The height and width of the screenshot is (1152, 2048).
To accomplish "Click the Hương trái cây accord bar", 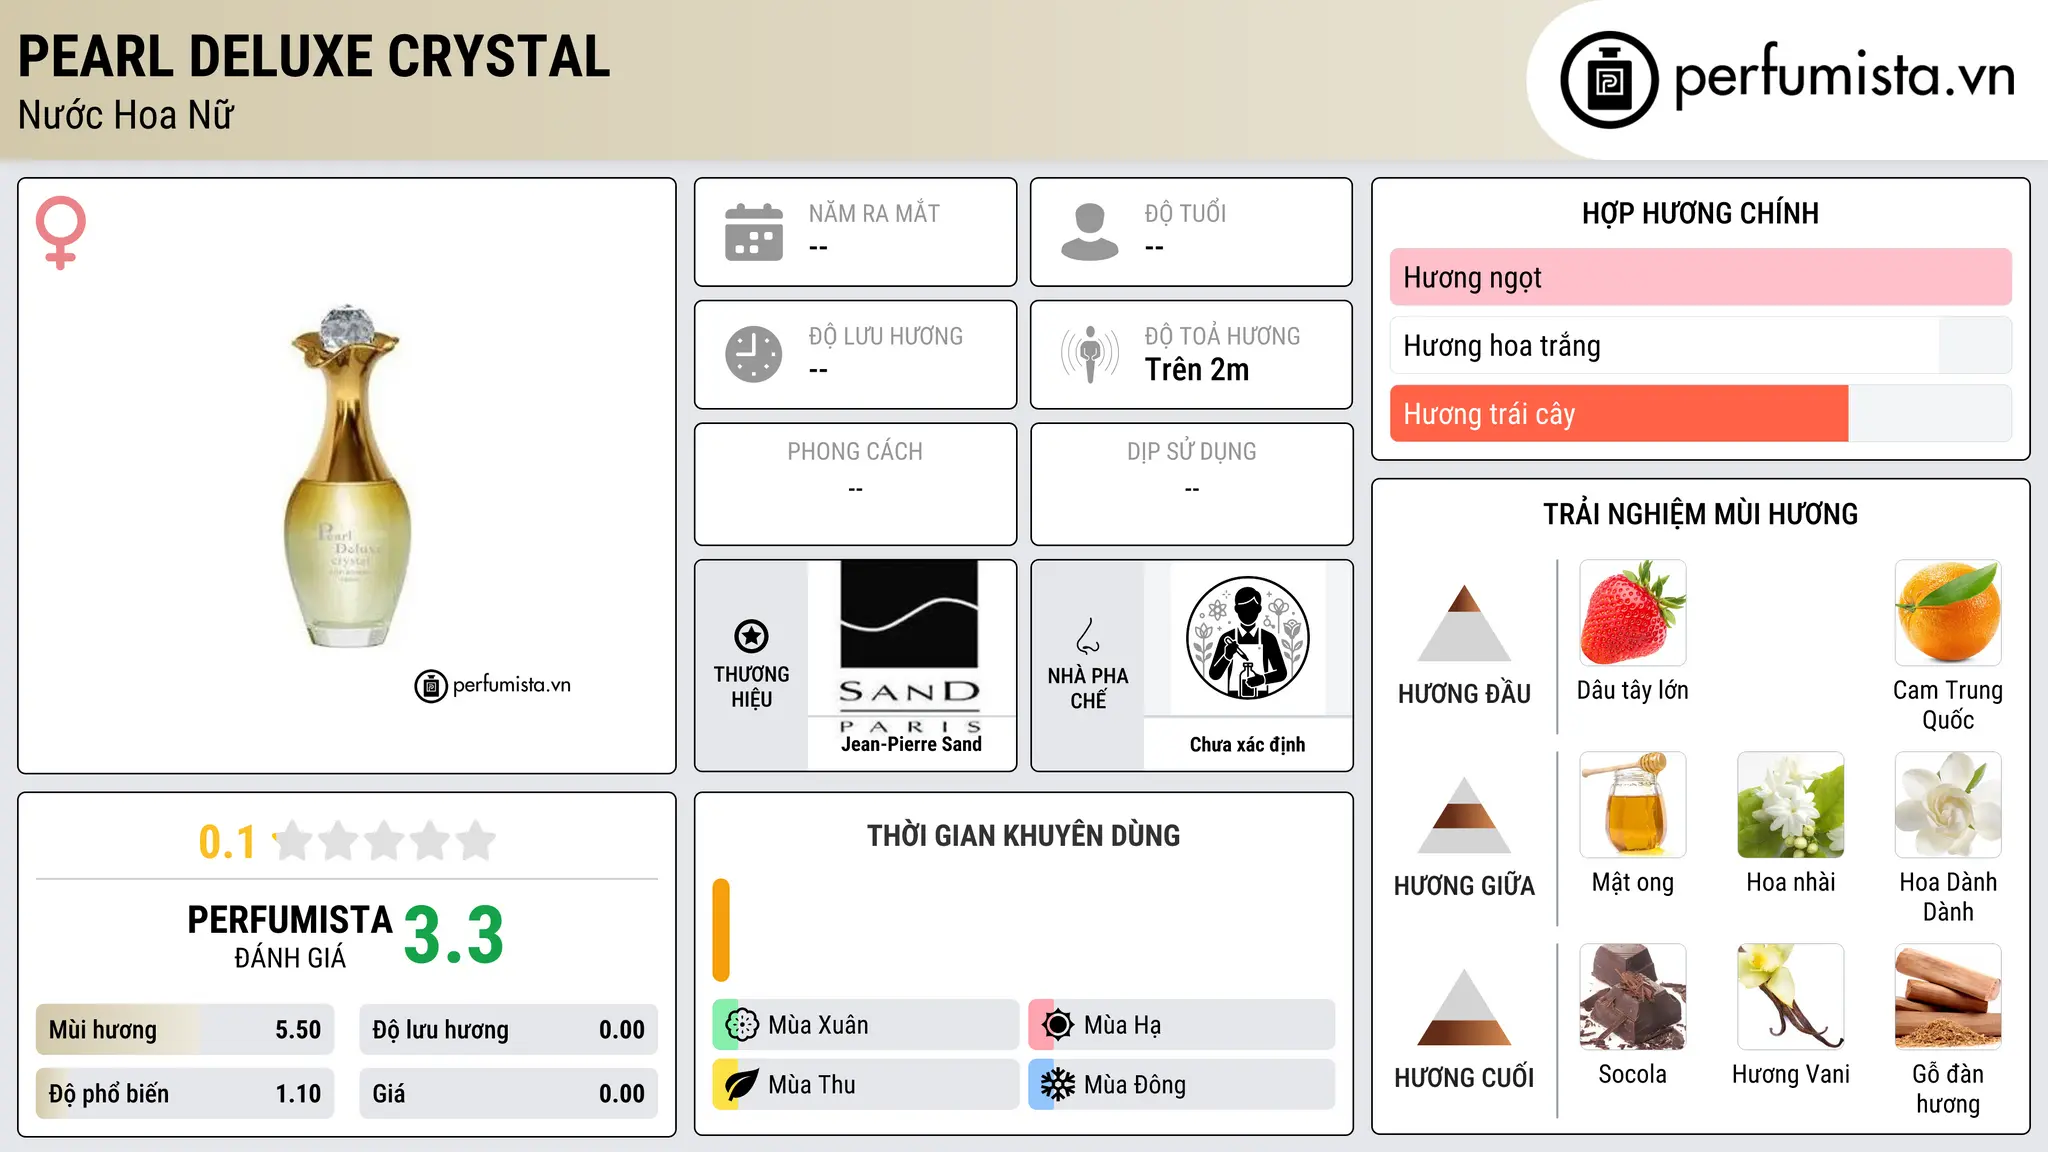I will point(1700,414).
